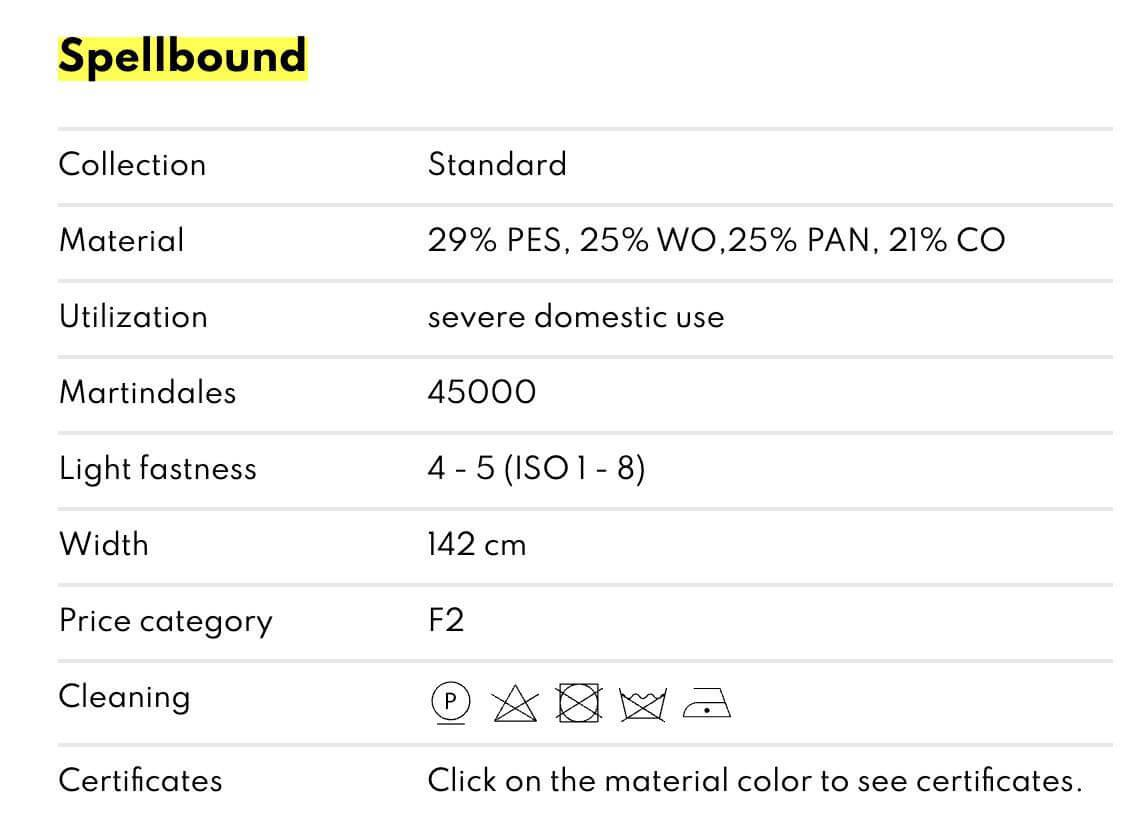Select the Utilization row label
Screen dimensions: 1146x840
133,316
